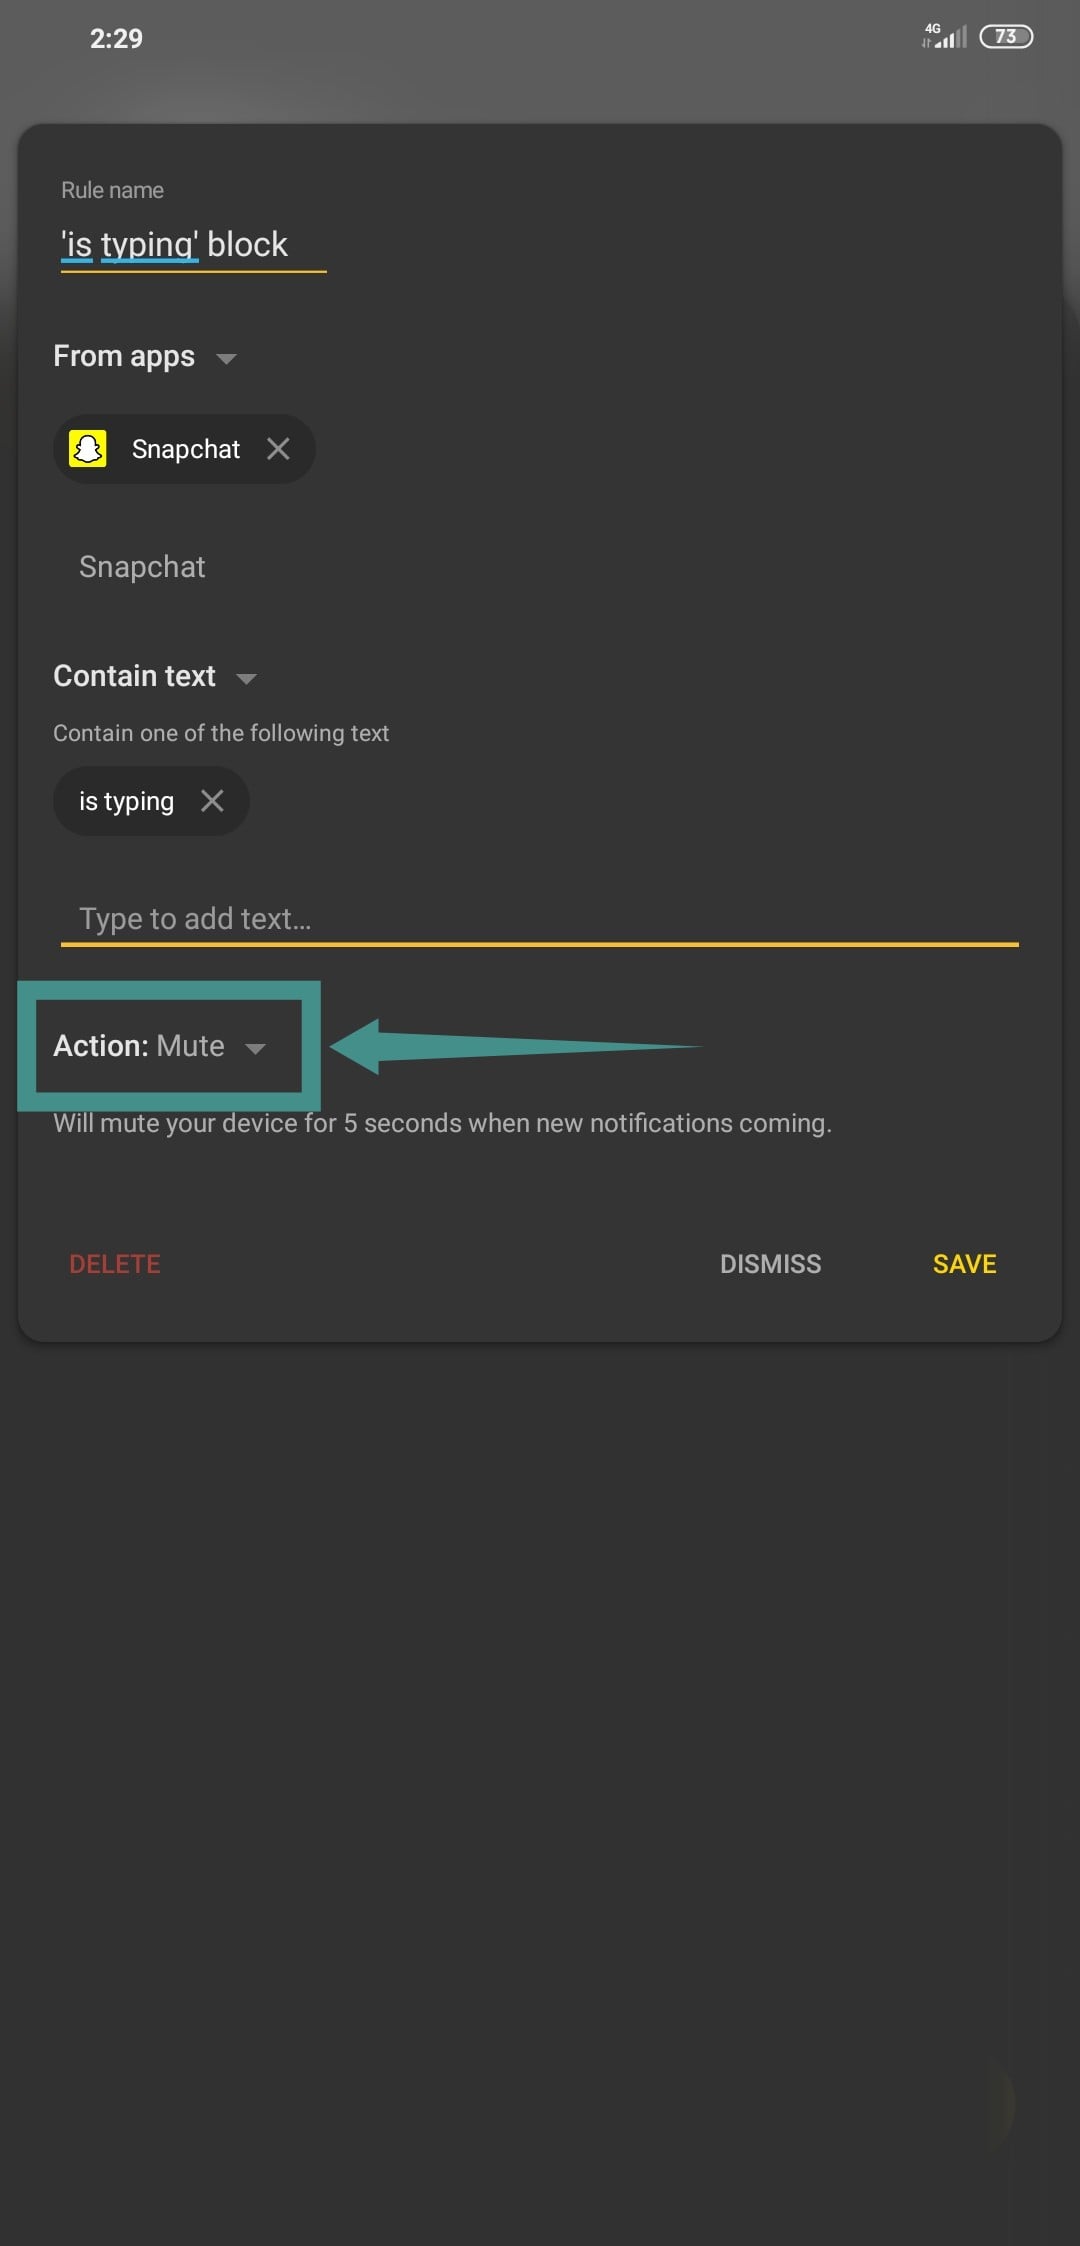Tap the clock in status bar
Image resolution: width=1080 pixels, height=2246 pixels.
[116, 38]
